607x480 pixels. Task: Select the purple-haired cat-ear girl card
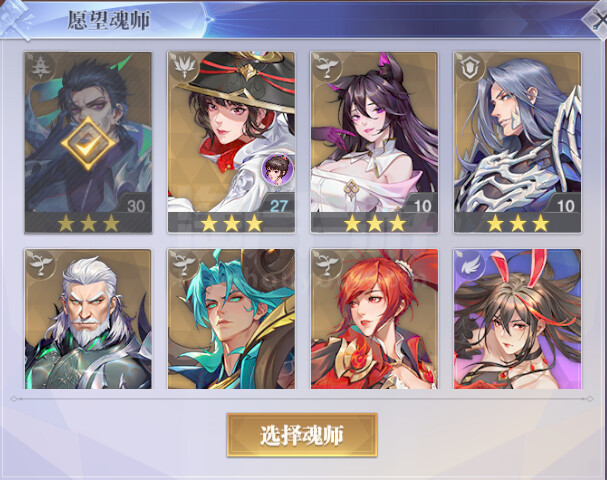point(374,142)
